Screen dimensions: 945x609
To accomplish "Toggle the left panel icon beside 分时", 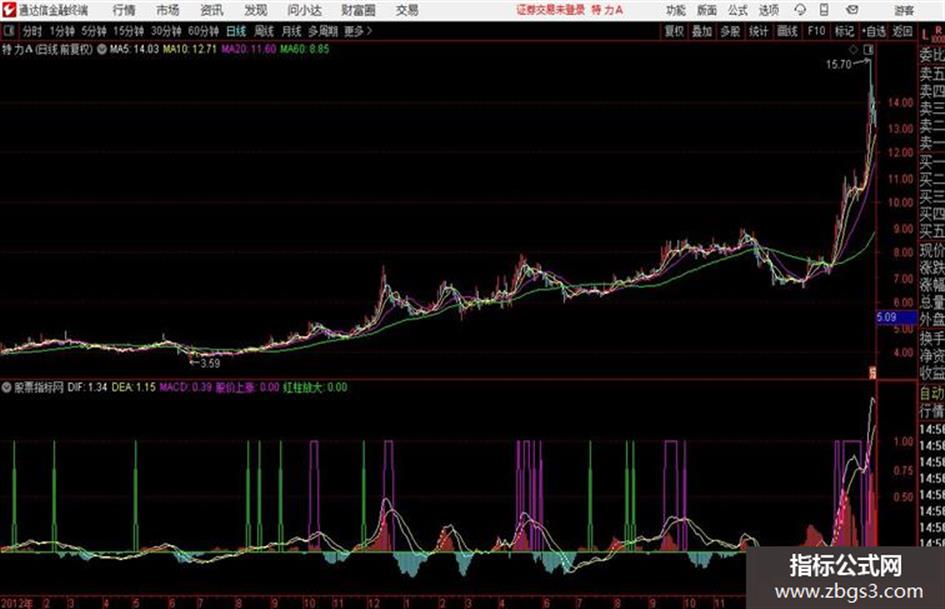I will point(8,31).
